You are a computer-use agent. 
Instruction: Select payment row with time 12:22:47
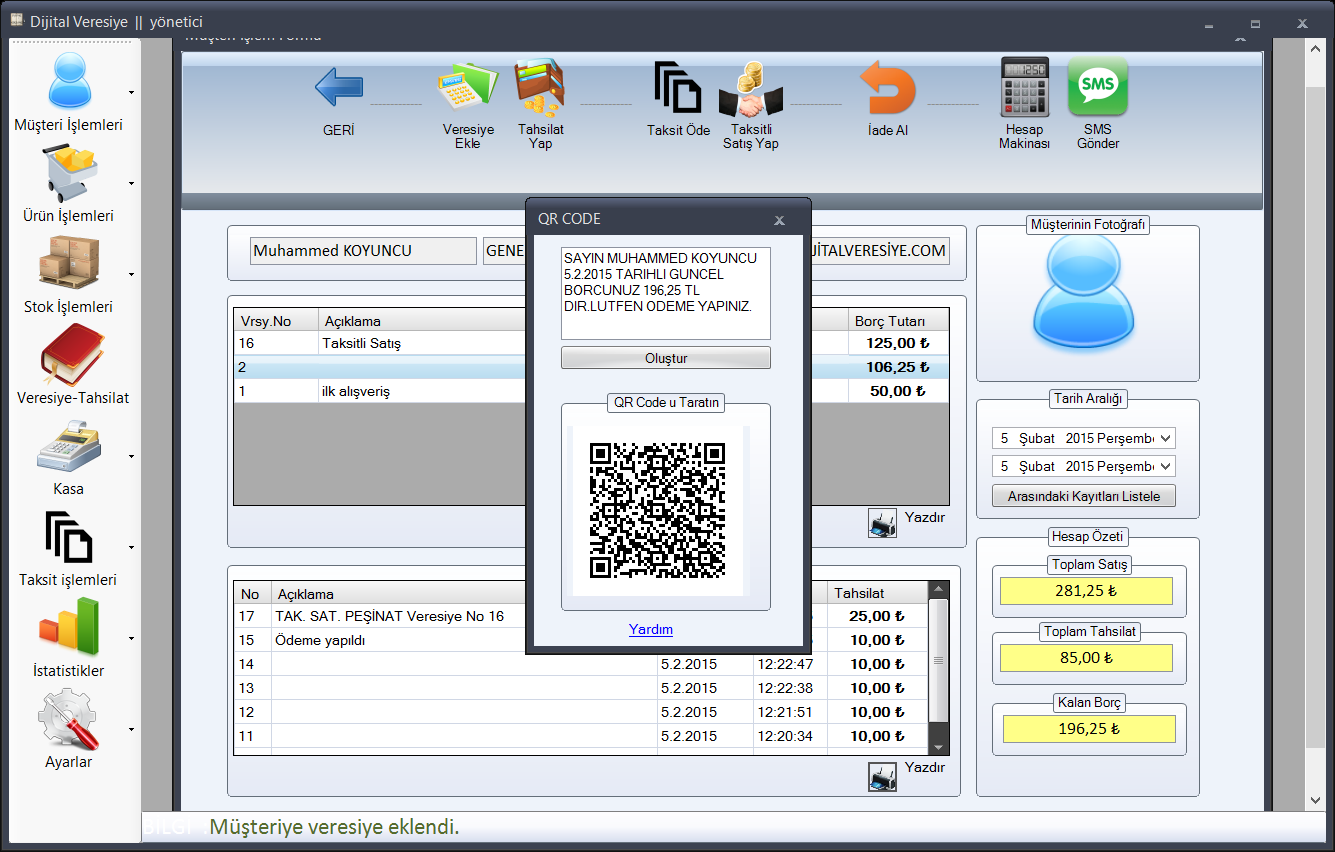[580, 664]
